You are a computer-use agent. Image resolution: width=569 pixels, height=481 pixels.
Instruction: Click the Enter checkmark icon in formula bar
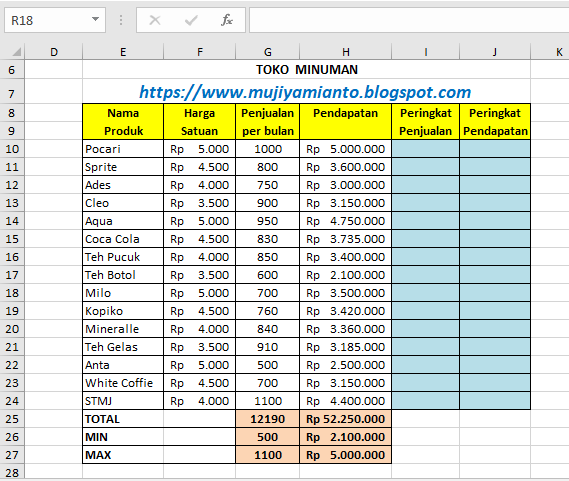tap(191, 20)
